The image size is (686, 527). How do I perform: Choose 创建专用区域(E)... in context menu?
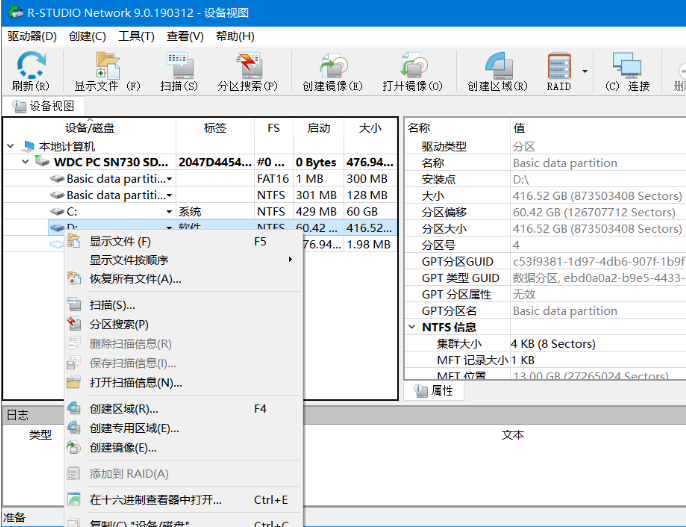pos(184,429)
